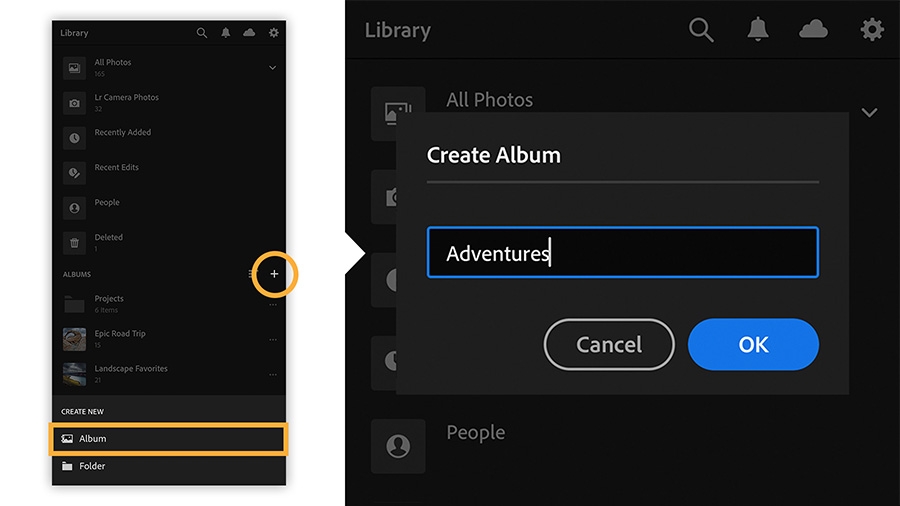Screen dimensions: 900x506
Task: Click the large notification bell icon
Action: [759, 30]
